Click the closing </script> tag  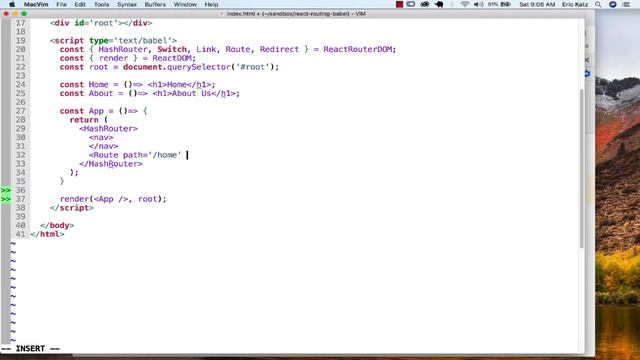pyautogui.click(x=72, y=208)
